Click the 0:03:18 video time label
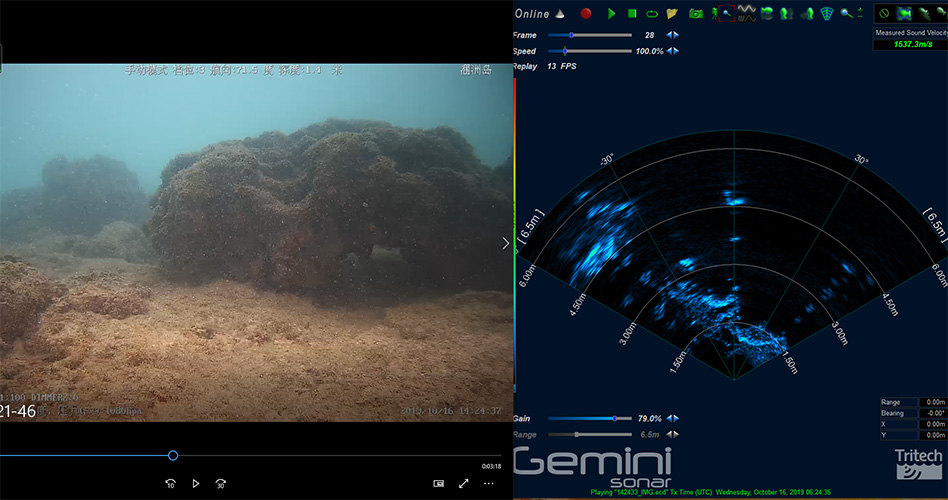Screen dimensions: 948x500 [492, 466]
